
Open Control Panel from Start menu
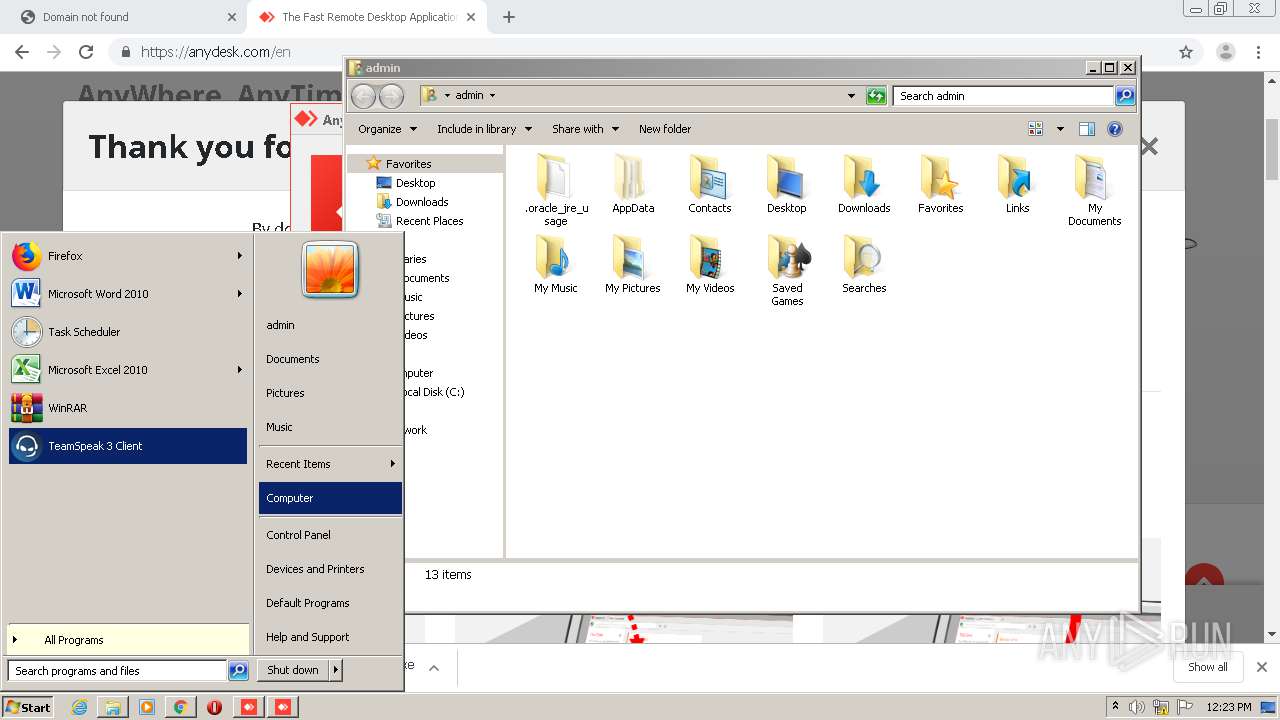(x=330, y=535)
